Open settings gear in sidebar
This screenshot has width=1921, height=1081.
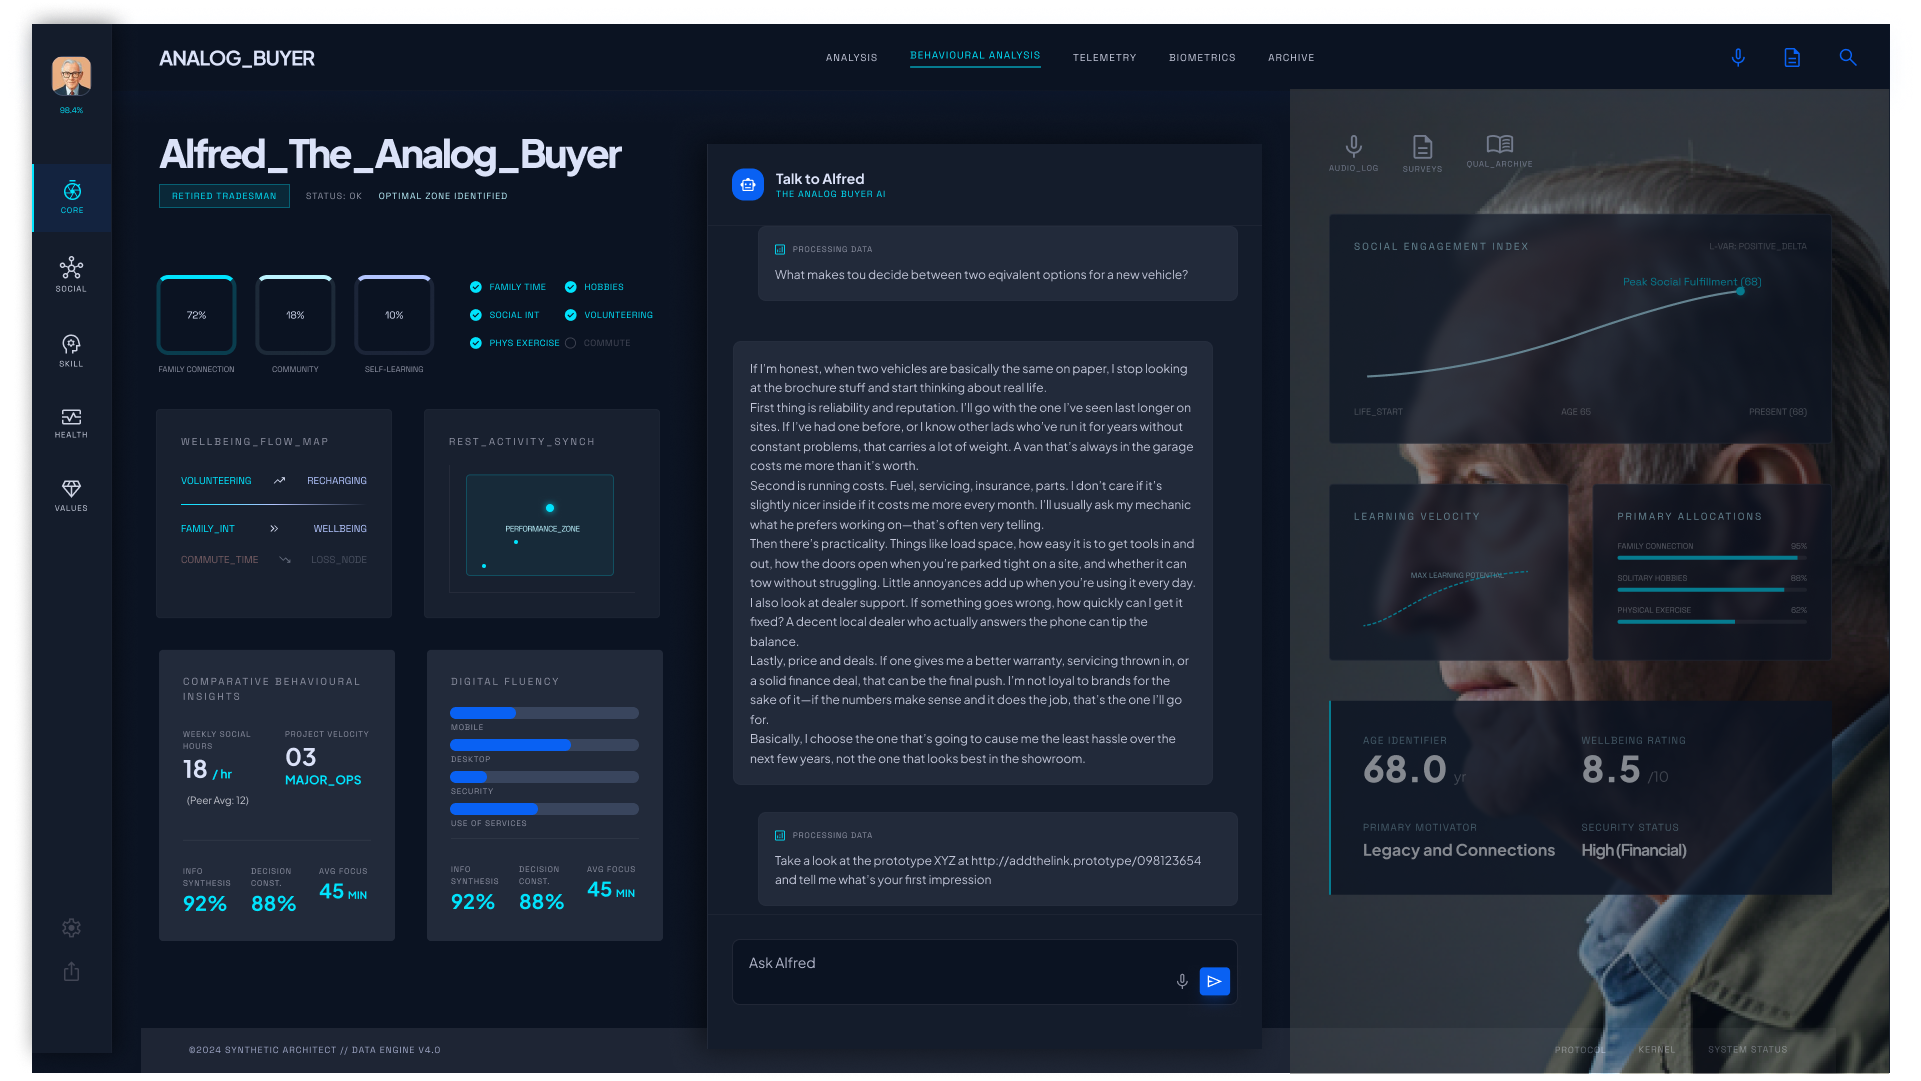[71, 928]
